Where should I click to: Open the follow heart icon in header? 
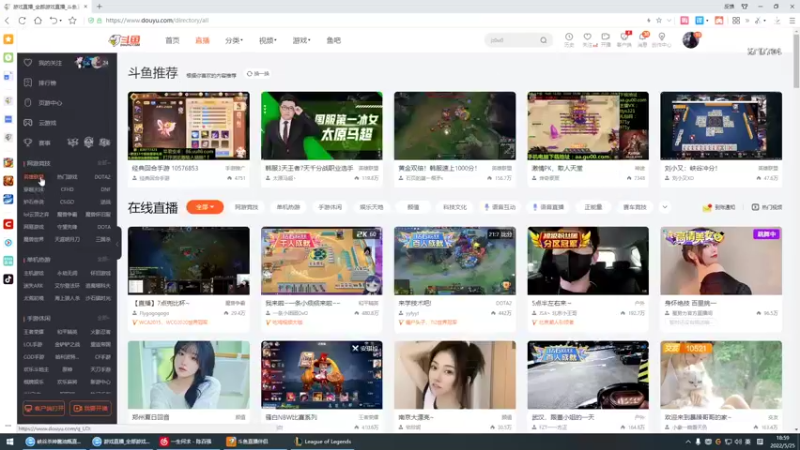587,37
